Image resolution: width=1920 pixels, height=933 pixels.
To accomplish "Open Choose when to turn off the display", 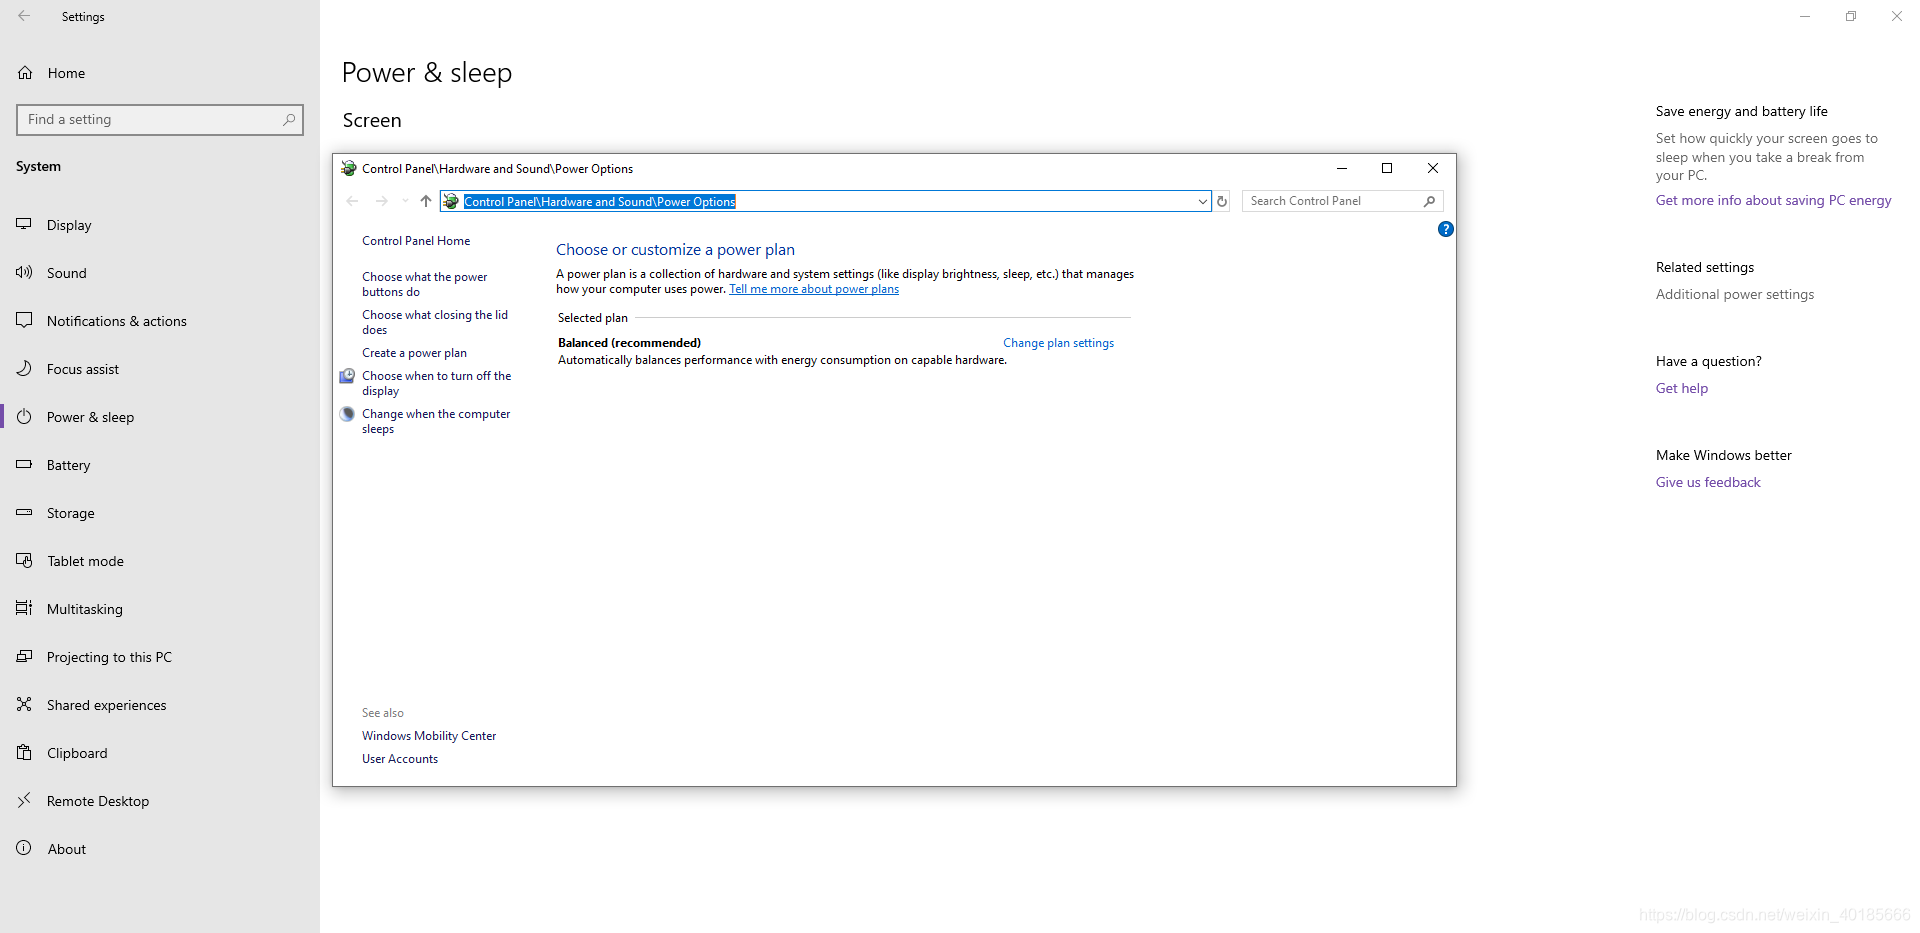I will coord(437,383).
